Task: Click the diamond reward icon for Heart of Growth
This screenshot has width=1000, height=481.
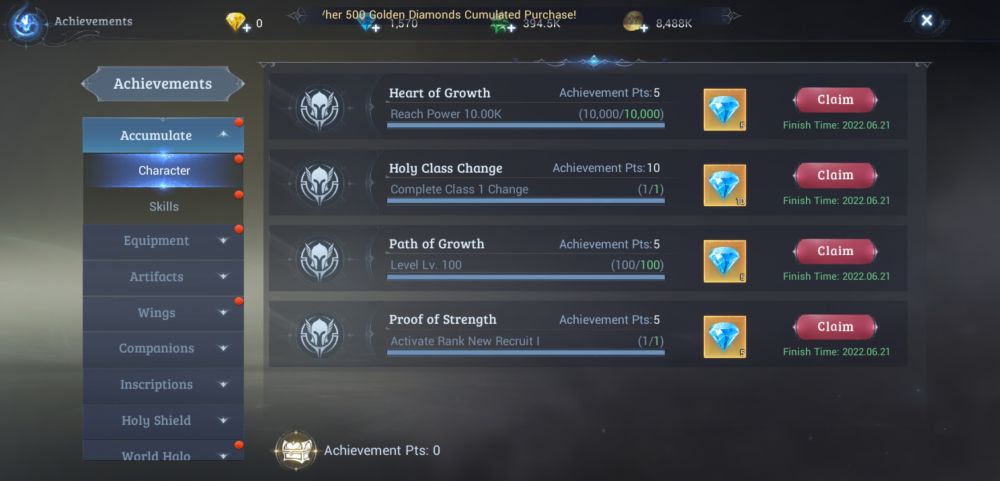Action: 724,110
